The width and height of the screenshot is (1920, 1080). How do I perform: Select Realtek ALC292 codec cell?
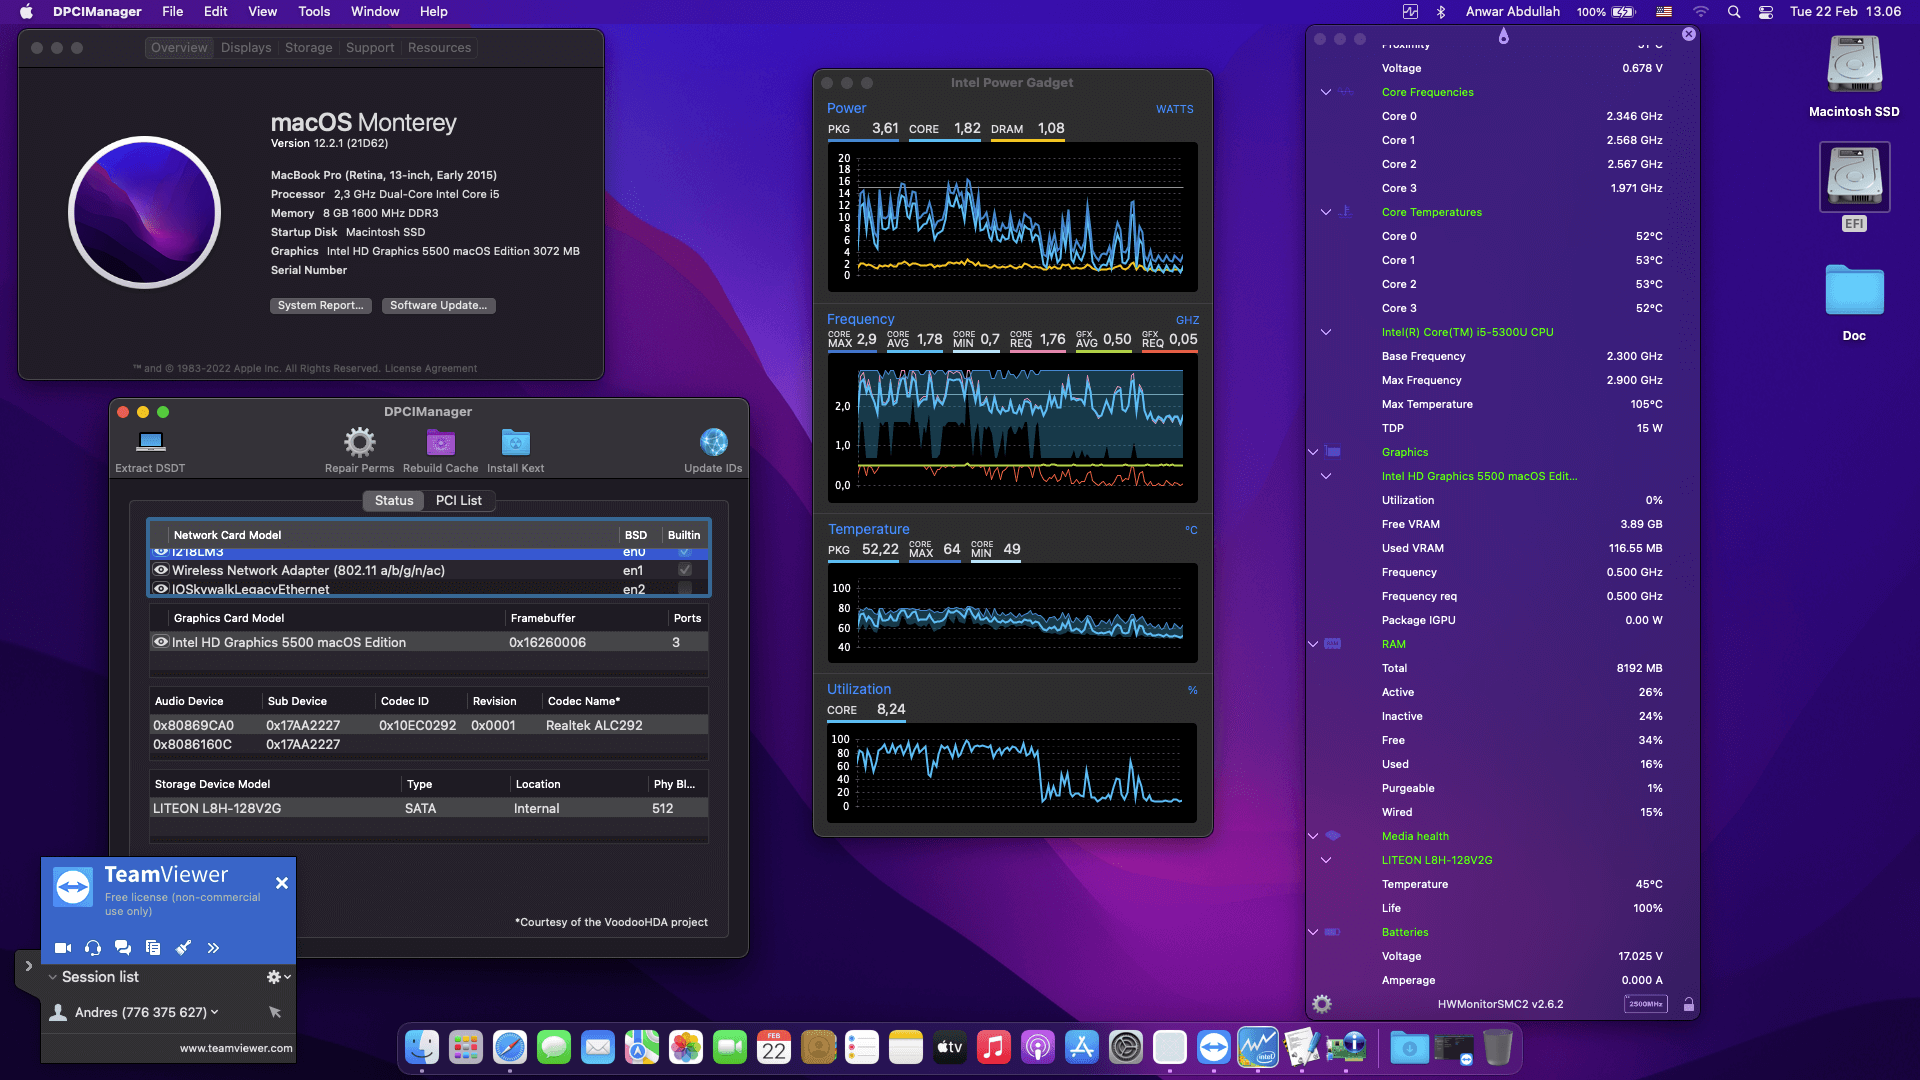[594, 725]
